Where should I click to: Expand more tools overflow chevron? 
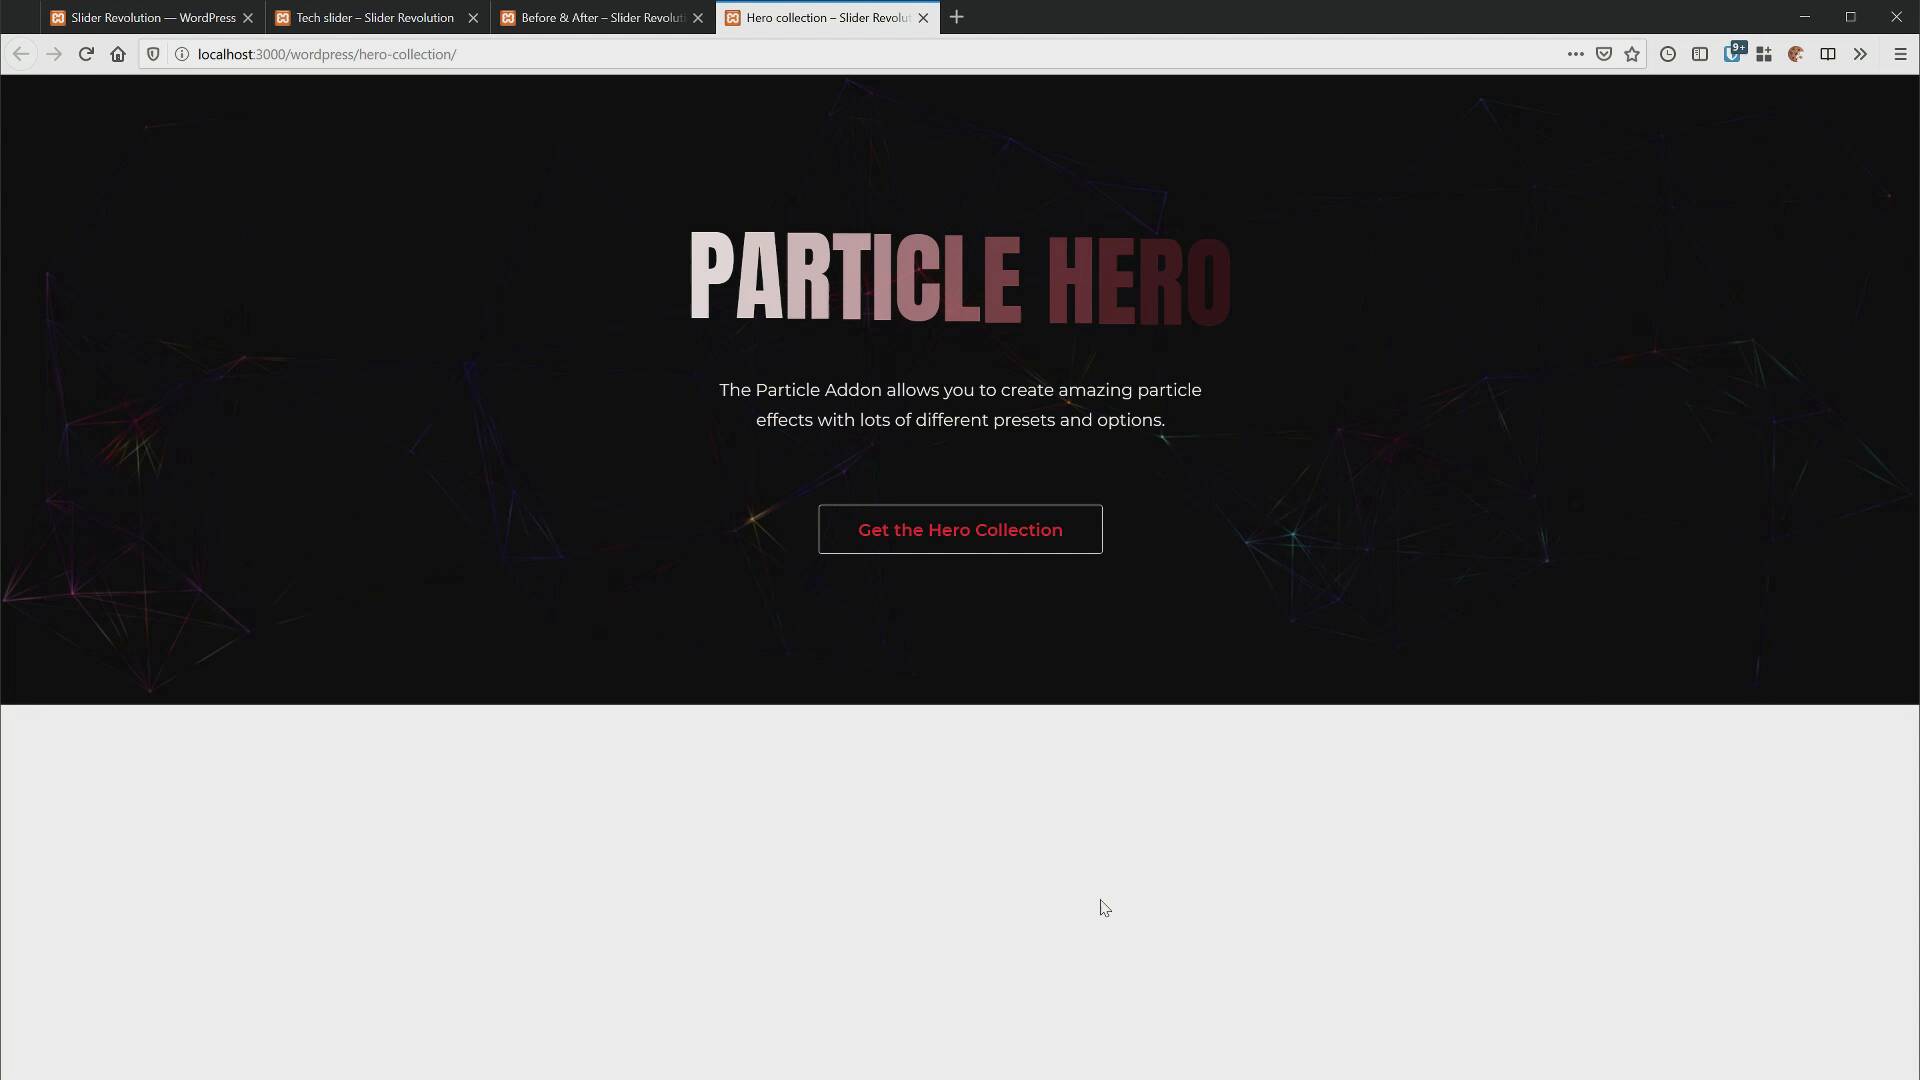click(x=1860, y=54)
